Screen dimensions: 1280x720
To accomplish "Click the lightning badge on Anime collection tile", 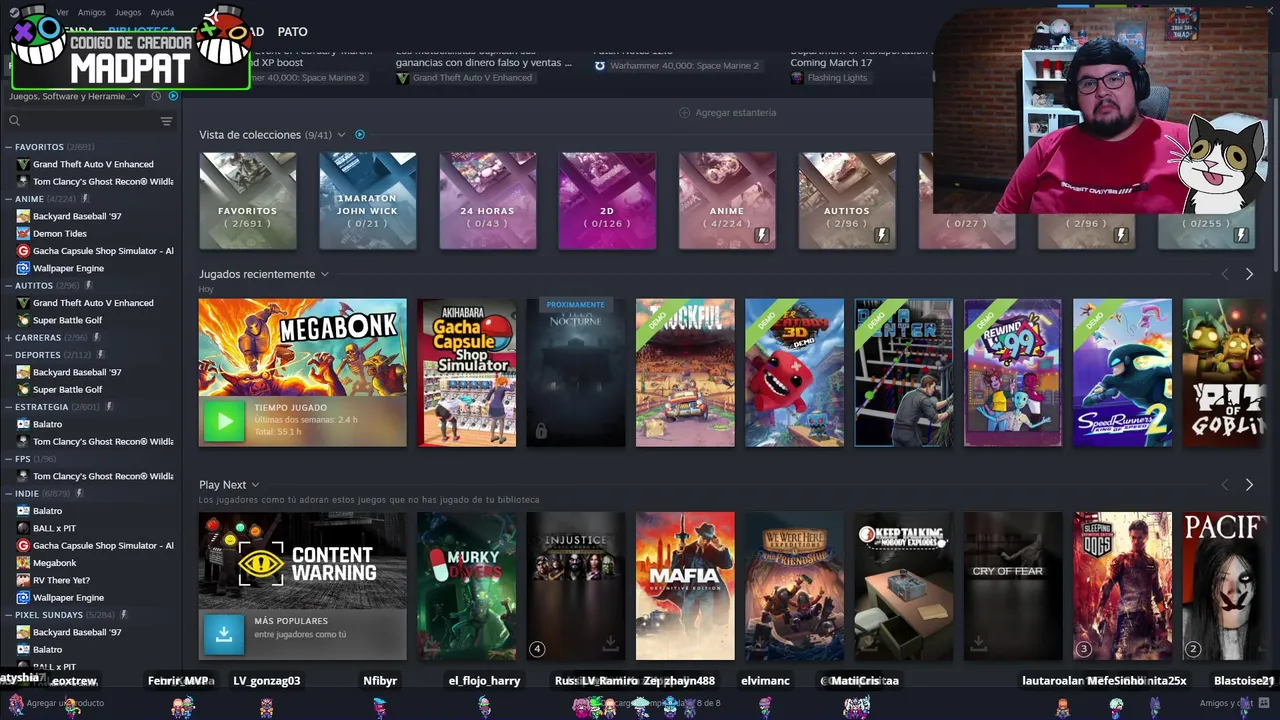I will (x=762, y=235).
